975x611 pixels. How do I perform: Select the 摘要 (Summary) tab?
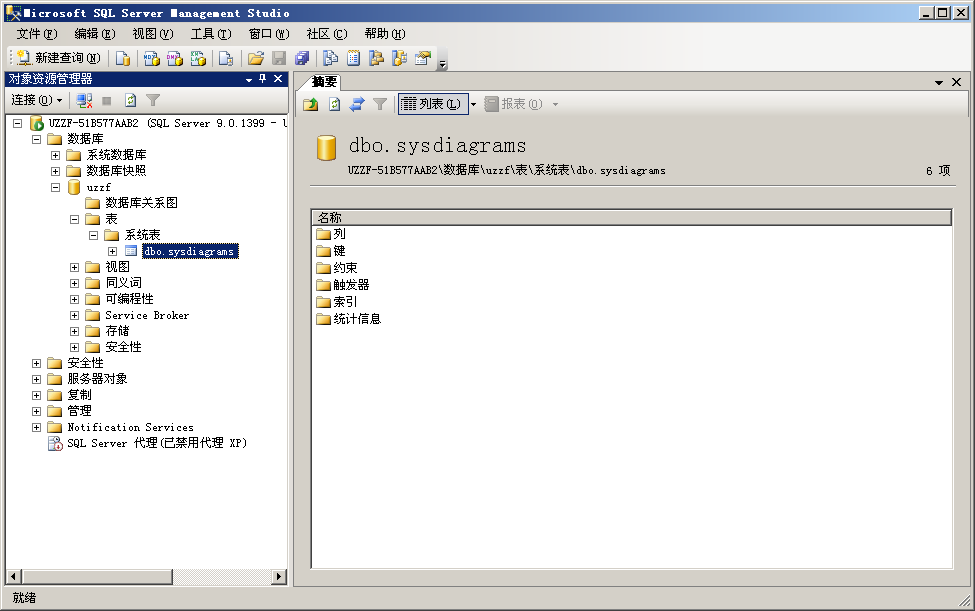point(324,81)
